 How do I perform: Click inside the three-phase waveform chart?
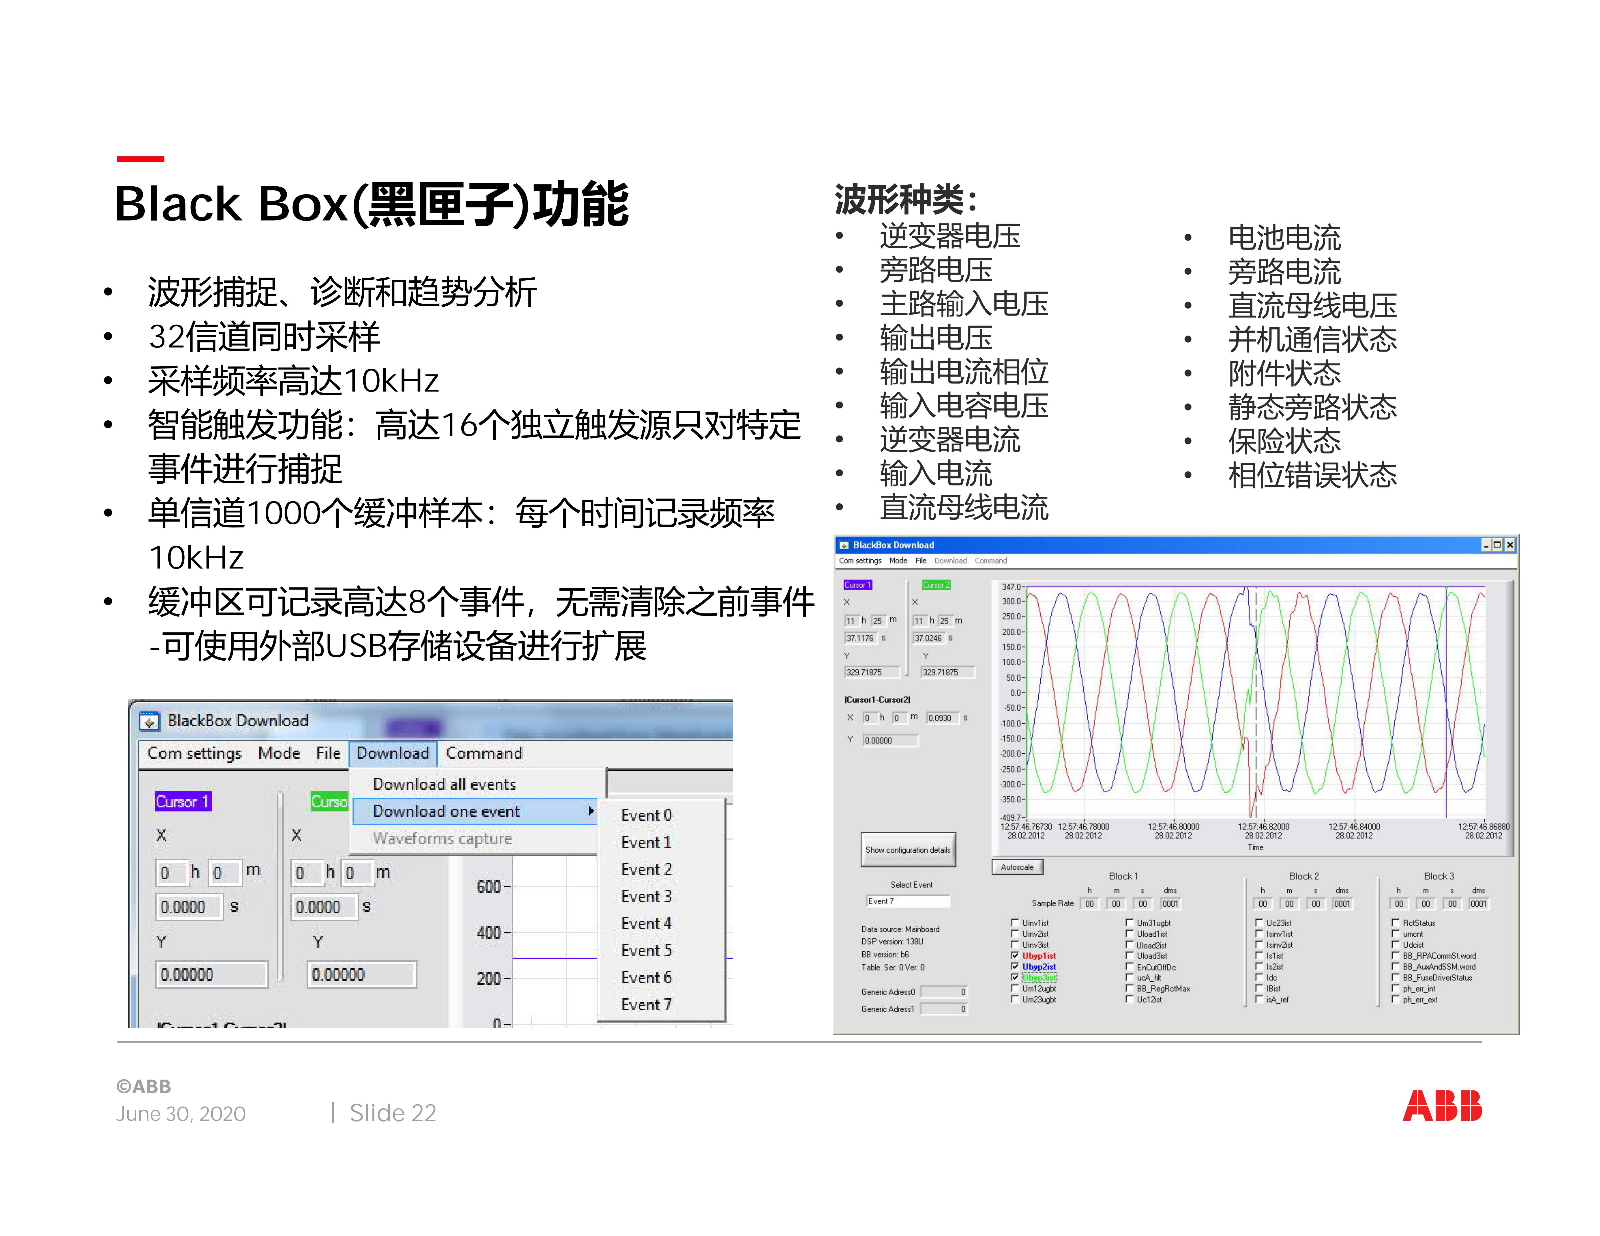[1255, 702]
